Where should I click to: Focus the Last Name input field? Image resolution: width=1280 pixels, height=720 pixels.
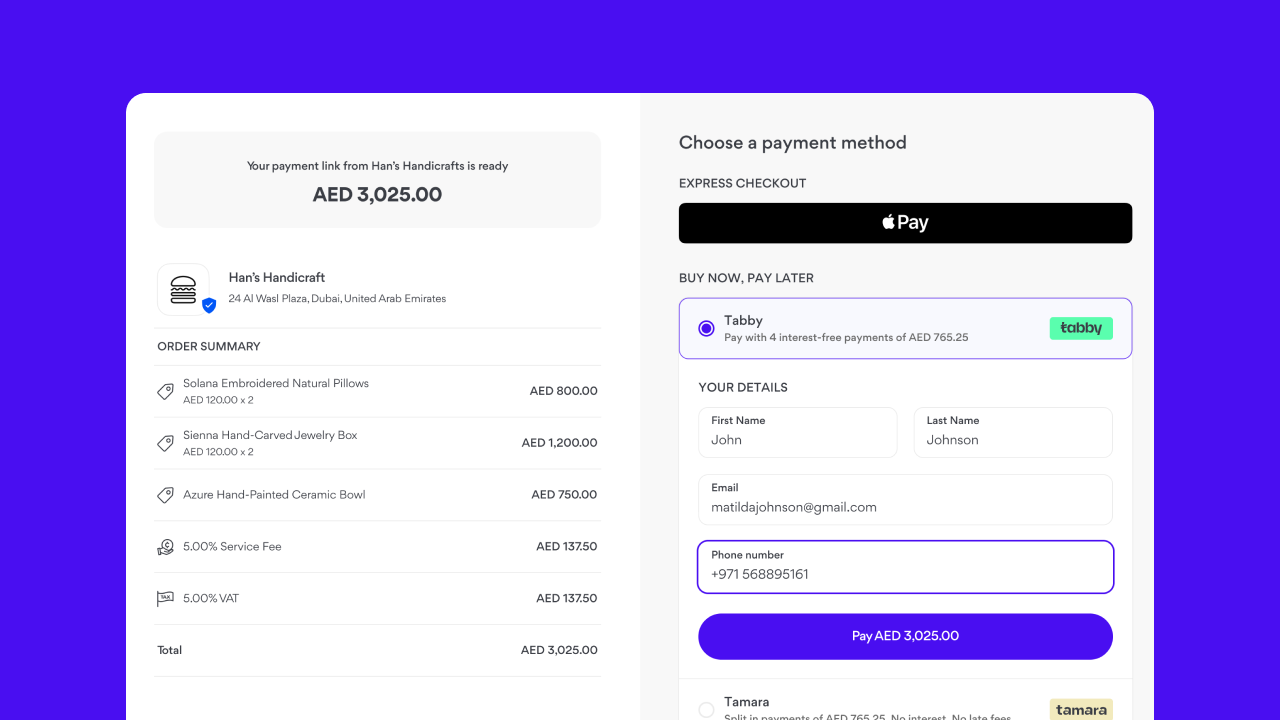click(1013, 432)
